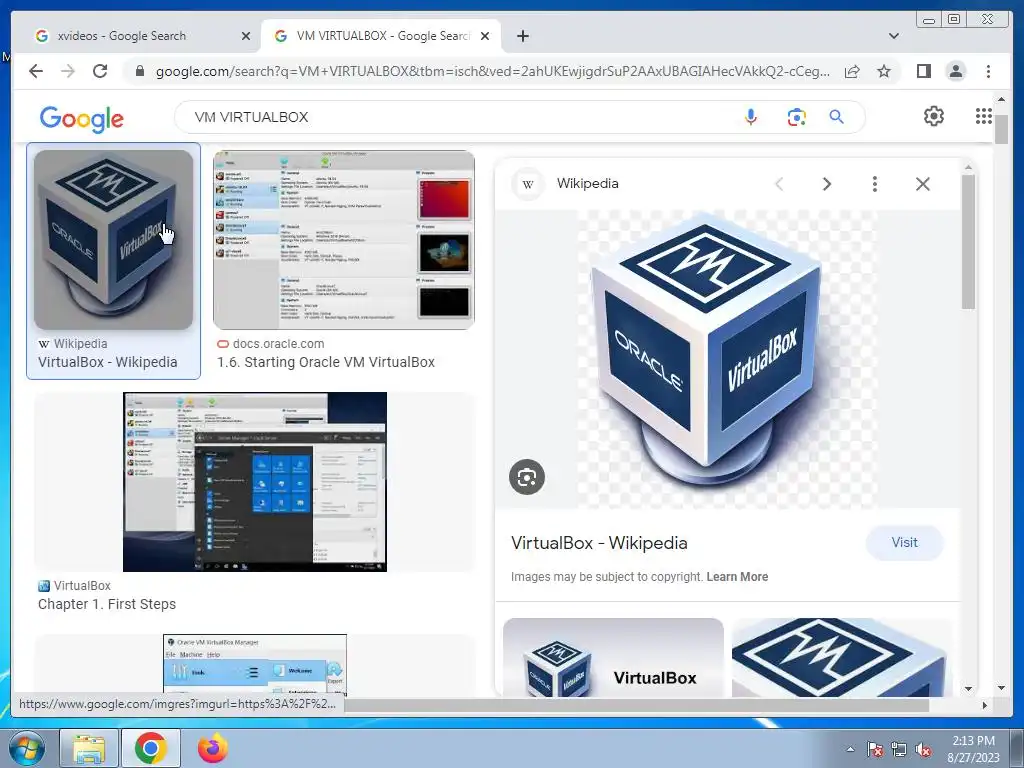Open the Windows Start menu
This screenshot has width=1024, height=768.
pos(27,748)
